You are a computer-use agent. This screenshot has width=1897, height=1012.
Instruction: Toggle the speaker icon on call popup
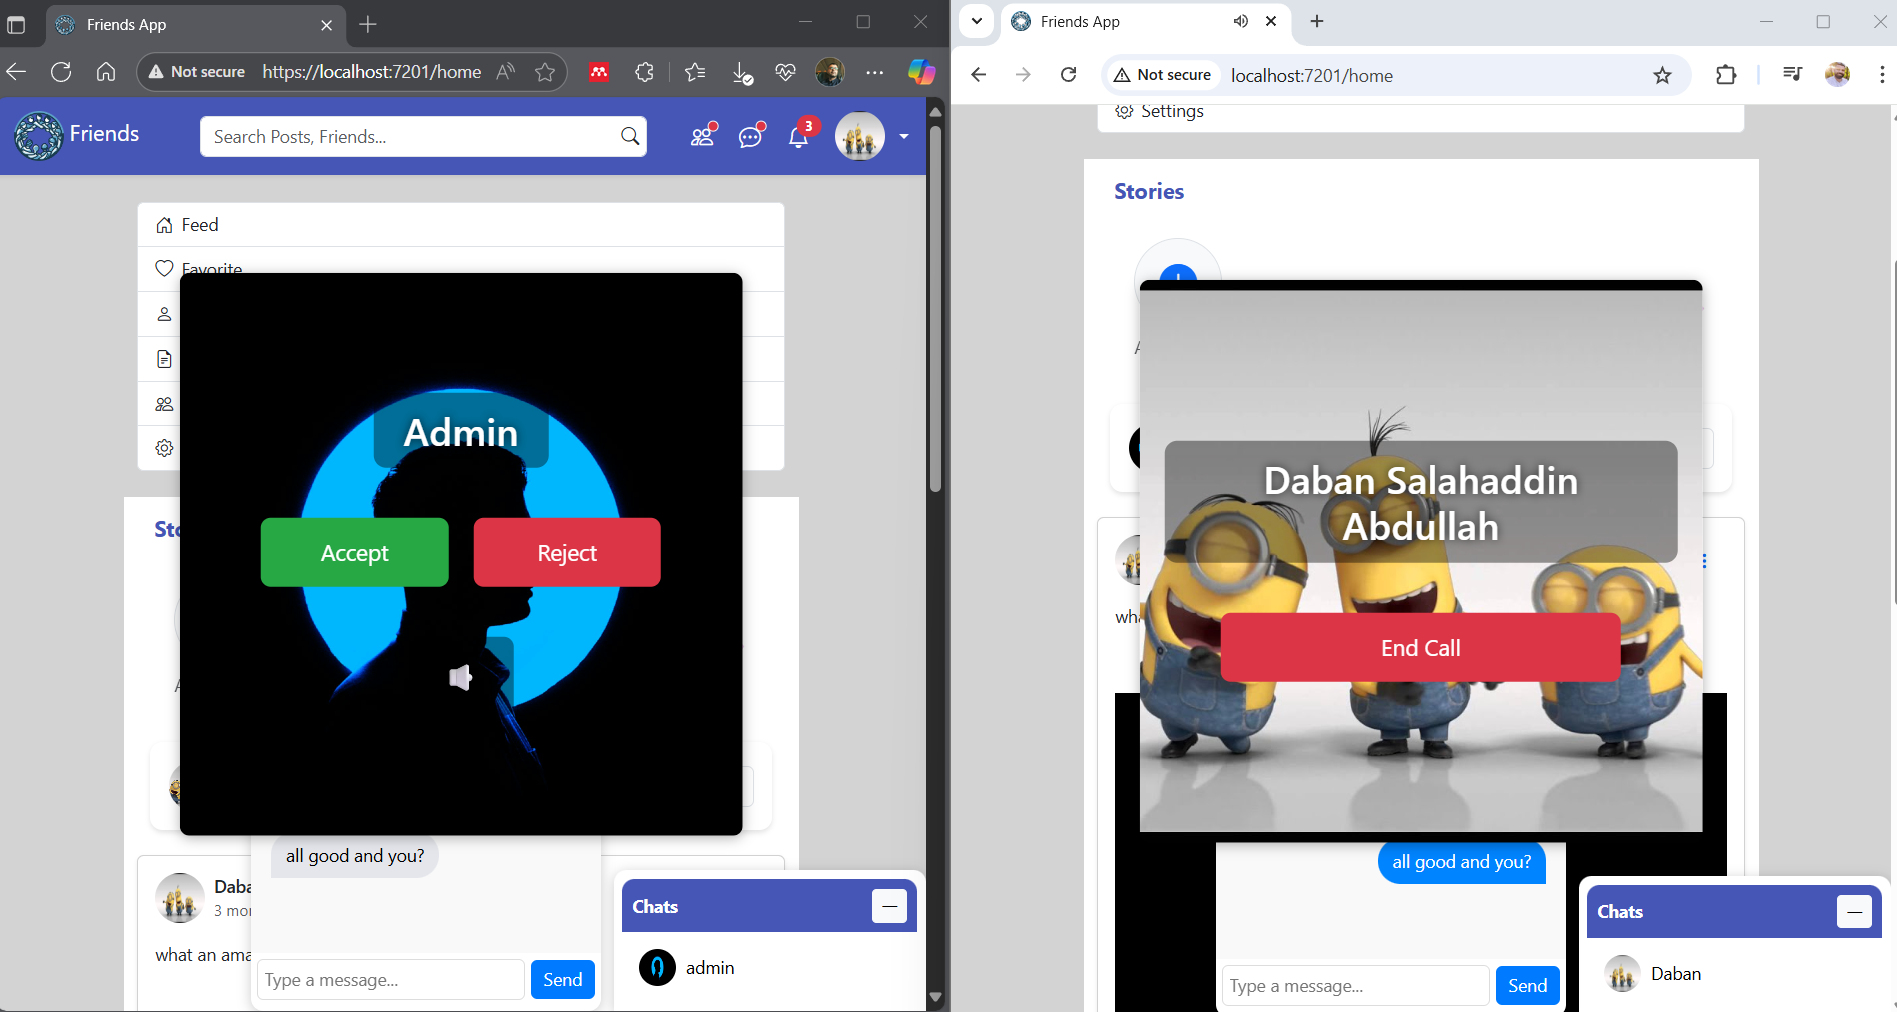(x=460, y=678)
